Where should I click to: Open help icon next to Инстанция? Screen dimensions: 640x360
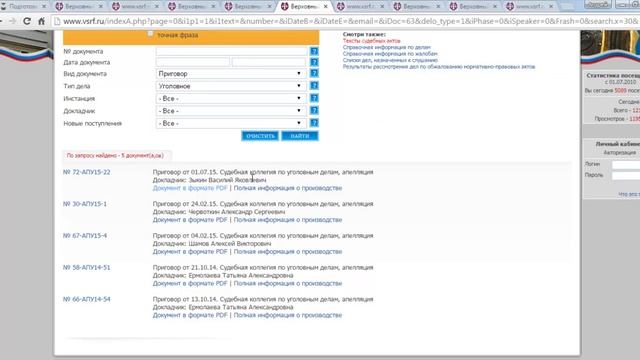[x=314, y=98]
